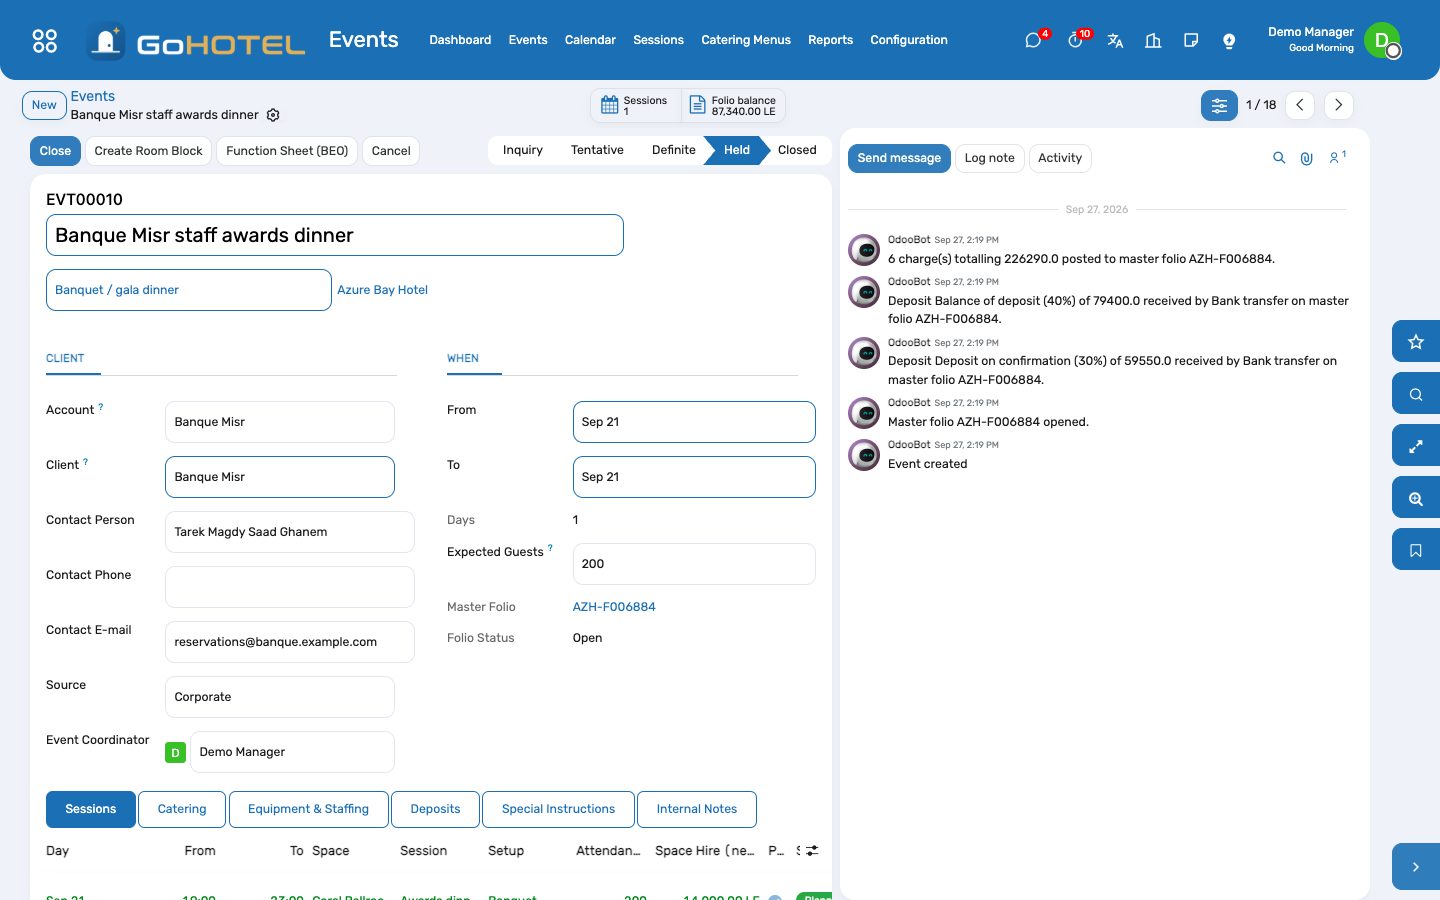Click the magnifier search side button
This screenshot has width=1440, height=900.
coord(1416,394)
